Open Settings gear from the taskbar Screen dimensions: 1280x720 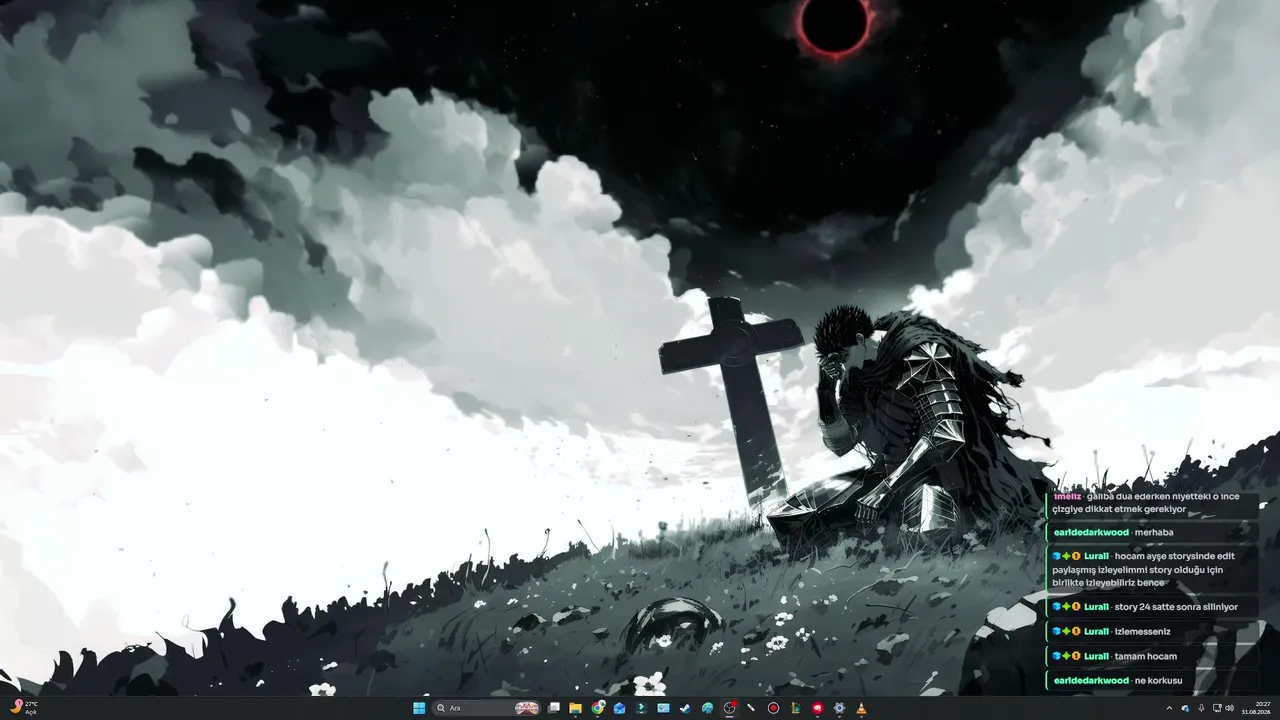(x=839, y=708)
